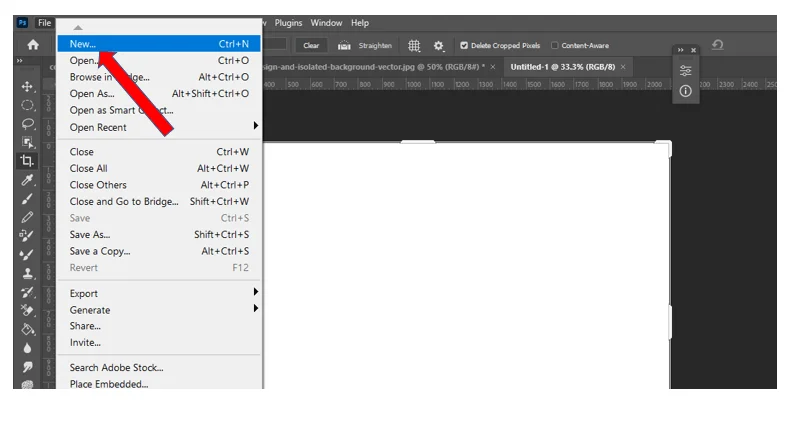
Task: Click the Home screen icon
Action: coord(33,45)
